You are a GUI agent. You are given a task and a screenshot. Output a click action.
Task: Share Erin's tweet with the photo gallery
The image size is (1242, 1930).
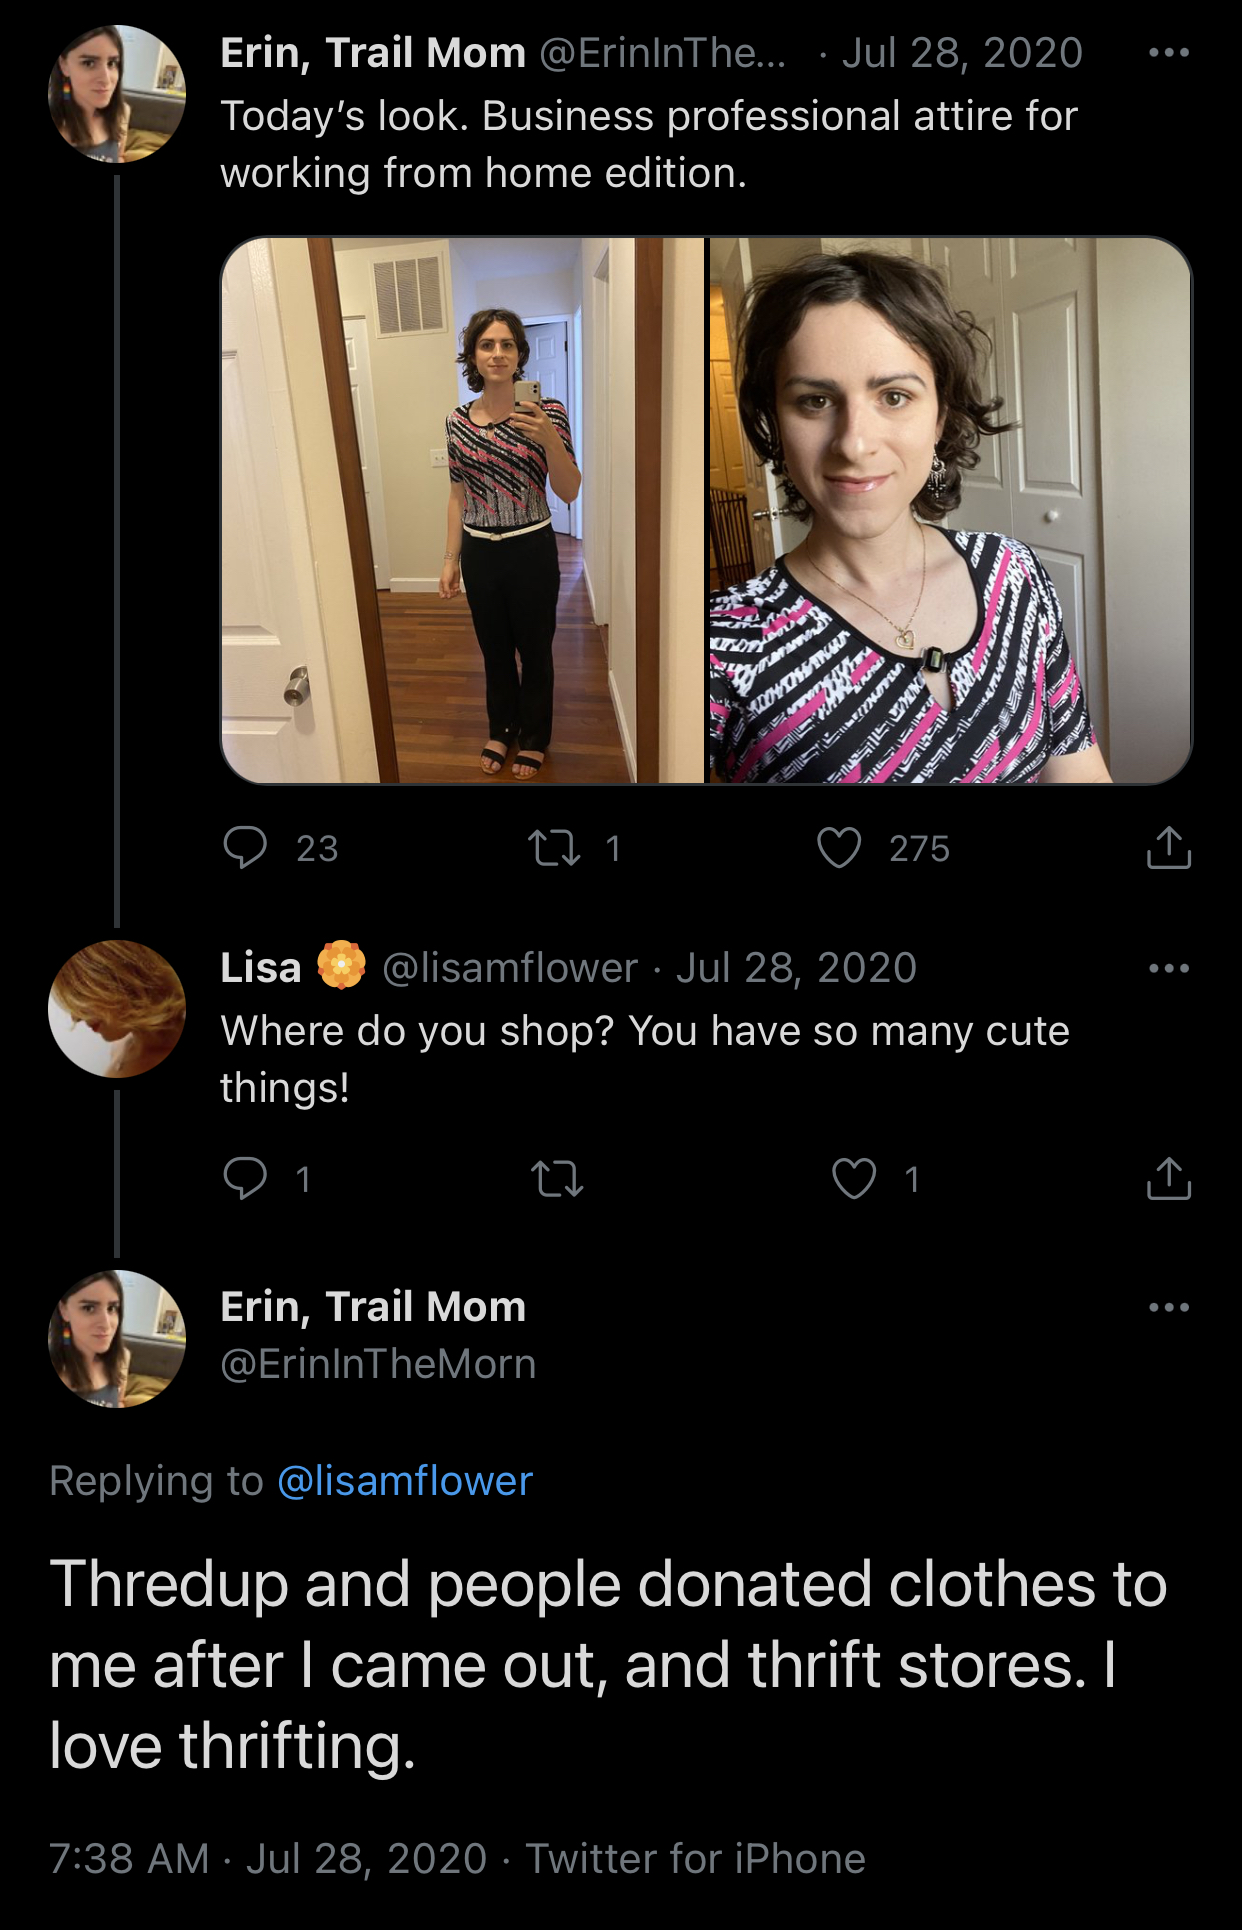click(1168, 848)
